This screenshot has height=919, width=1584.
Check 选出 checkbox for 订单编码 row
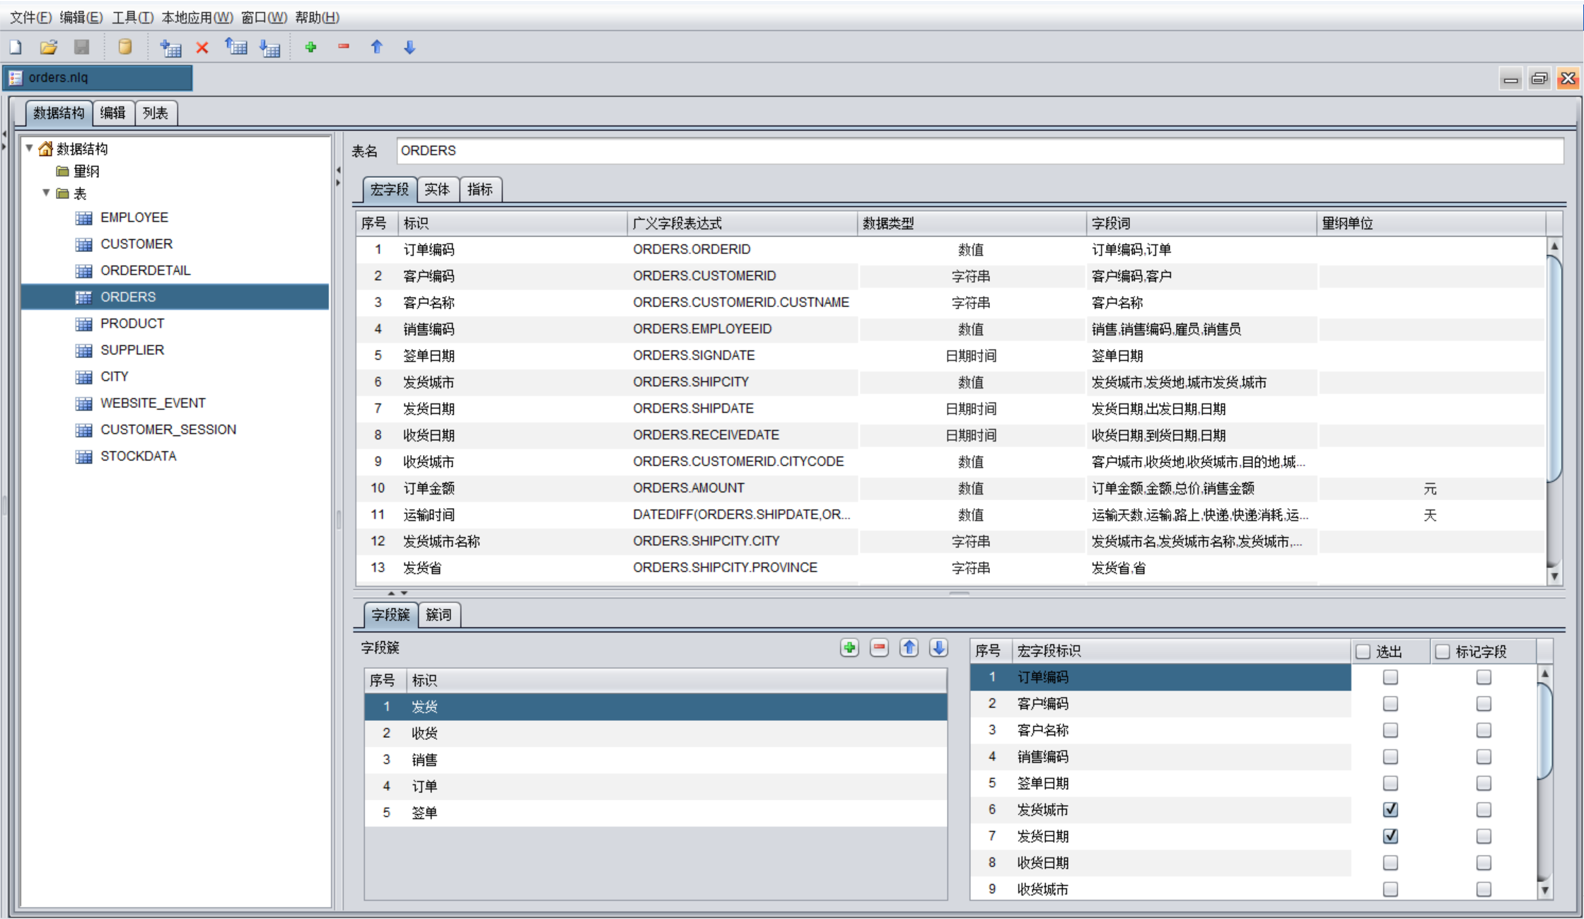click(1390, 677)
